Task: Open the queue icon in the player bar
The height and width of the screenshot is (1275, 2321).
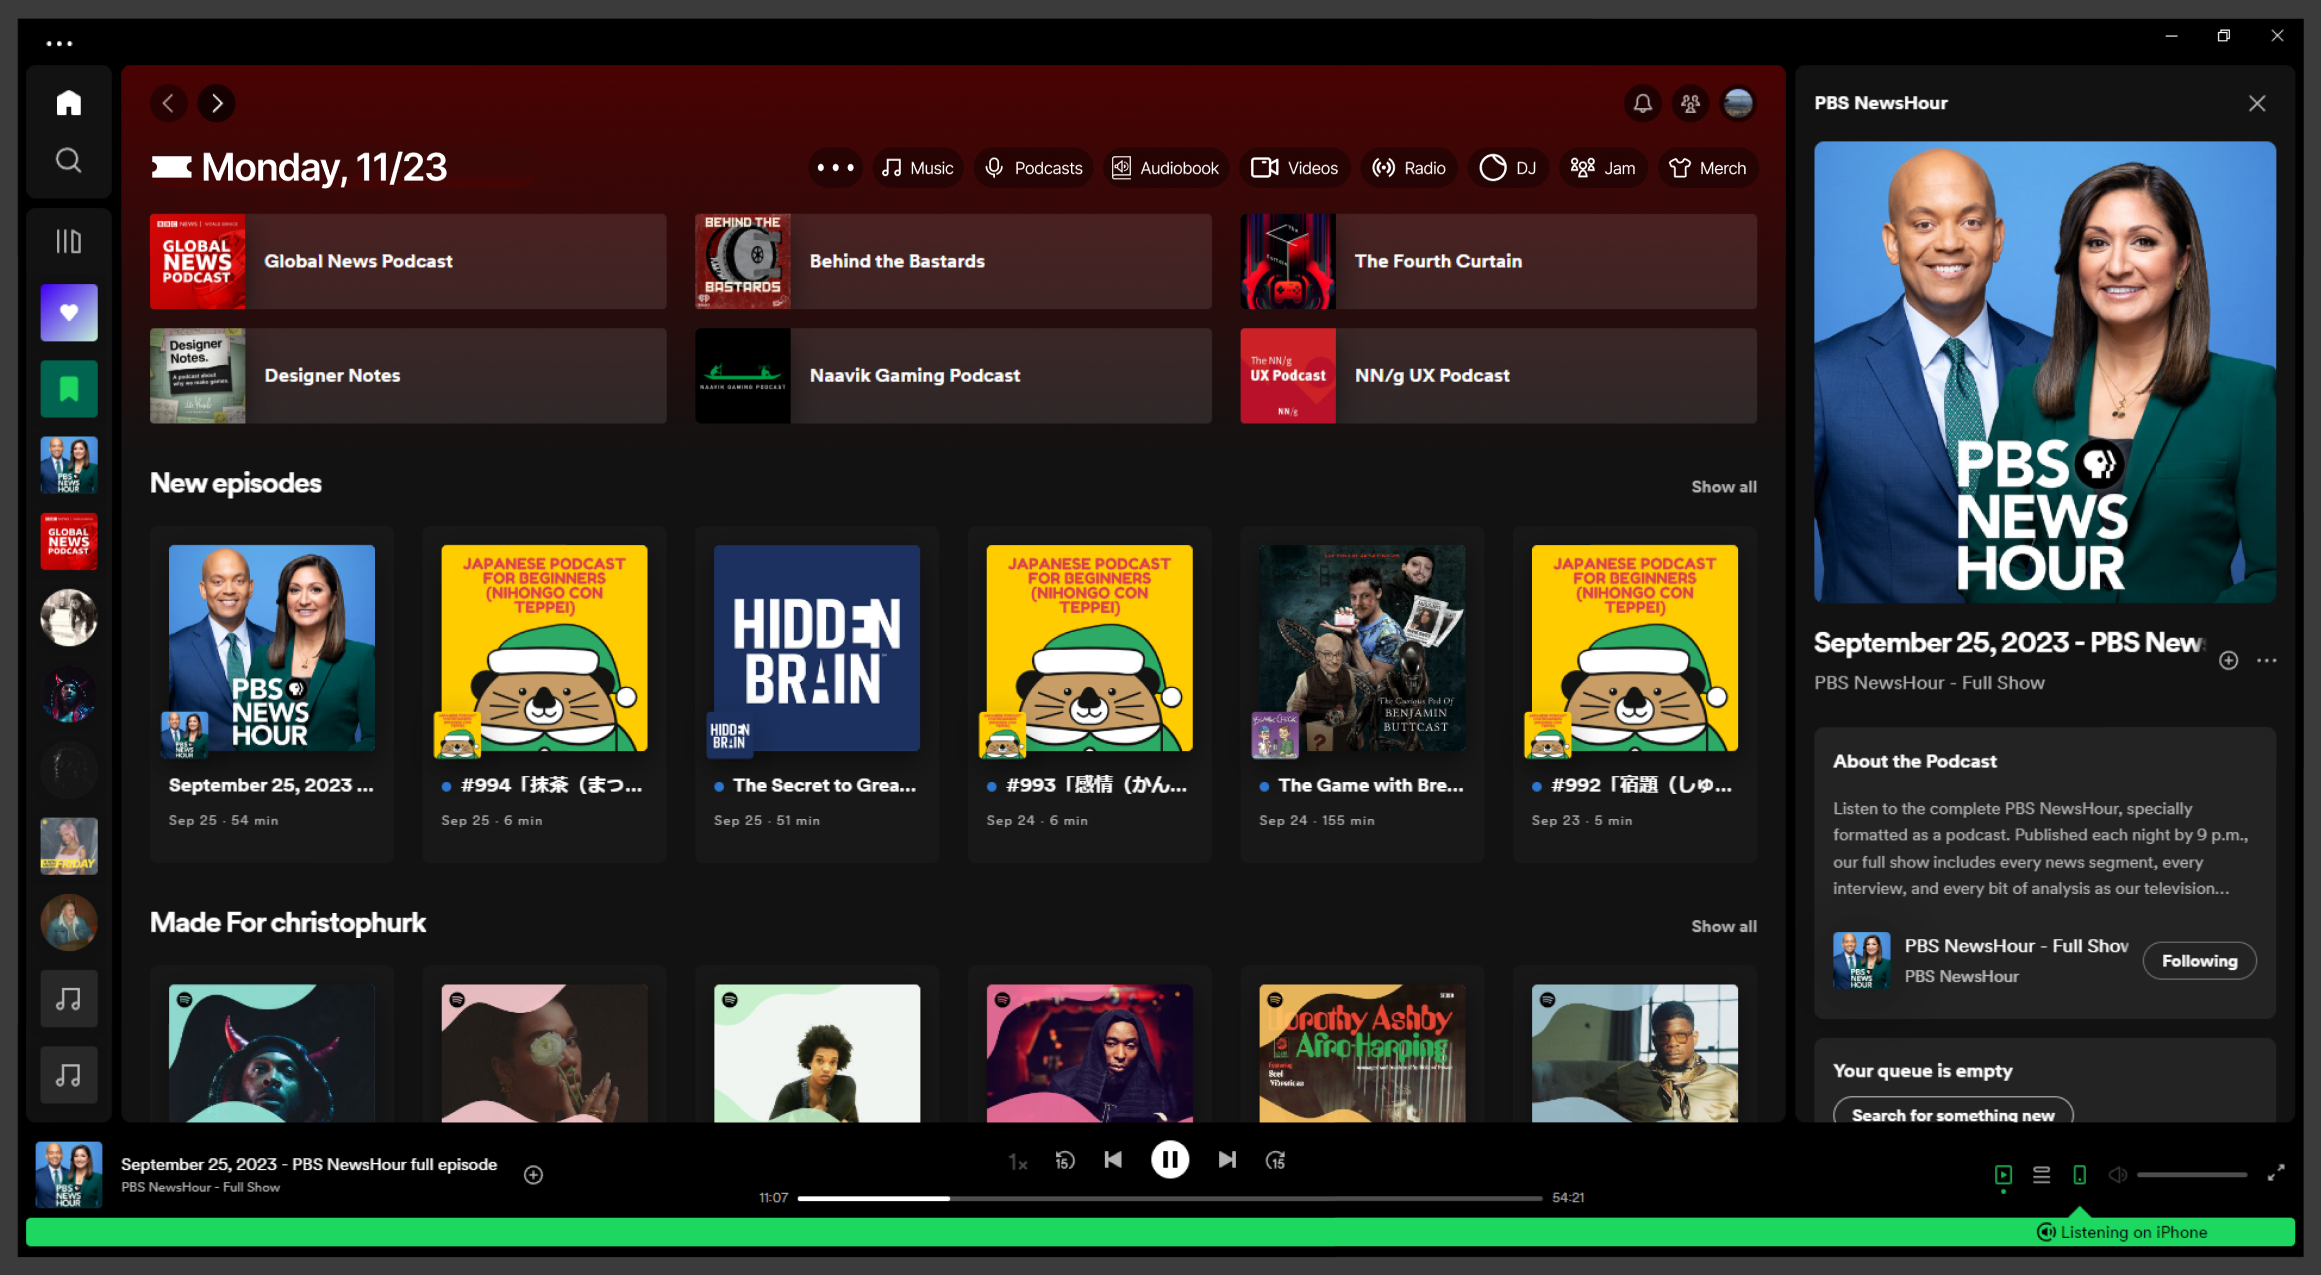Action: coord(2041,1175)
